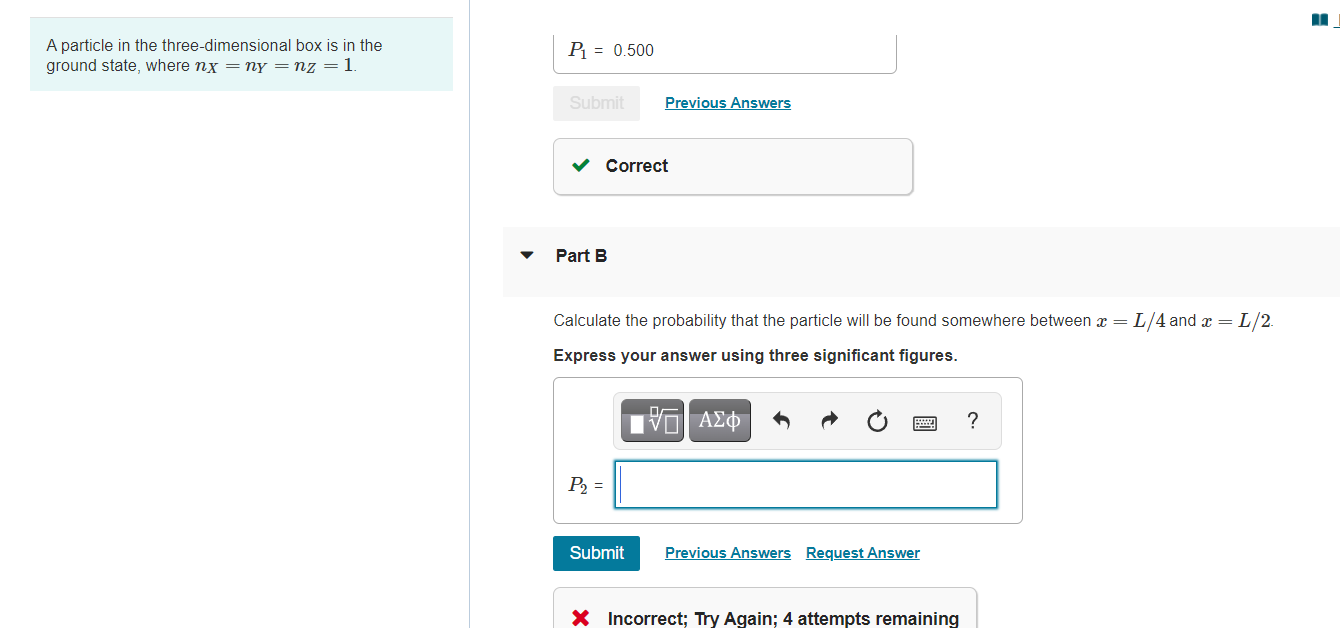This screenshot has height=628, width=1340.
Task: Click Request Answer for Part B
Action: [x=862, y=553]
